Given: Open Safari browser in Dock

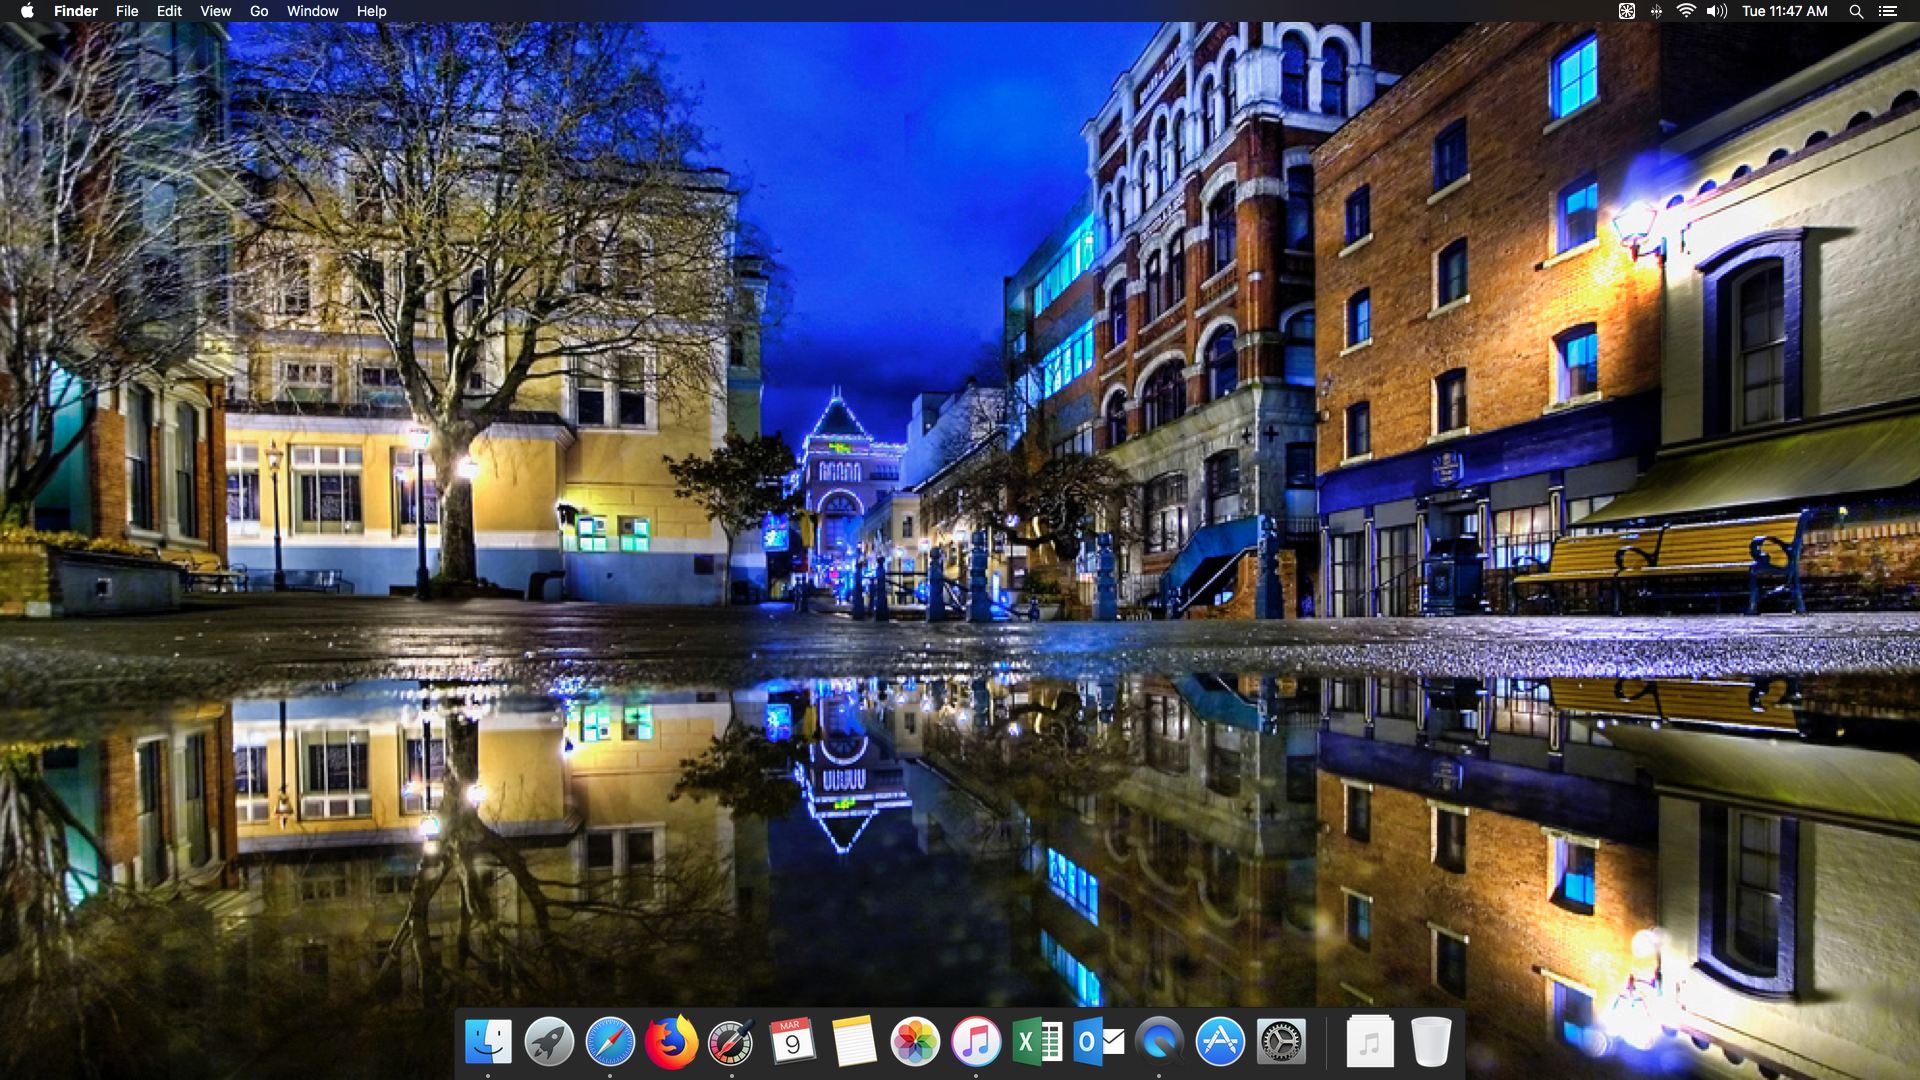Looking at the screenshot, I should 610,1043.
